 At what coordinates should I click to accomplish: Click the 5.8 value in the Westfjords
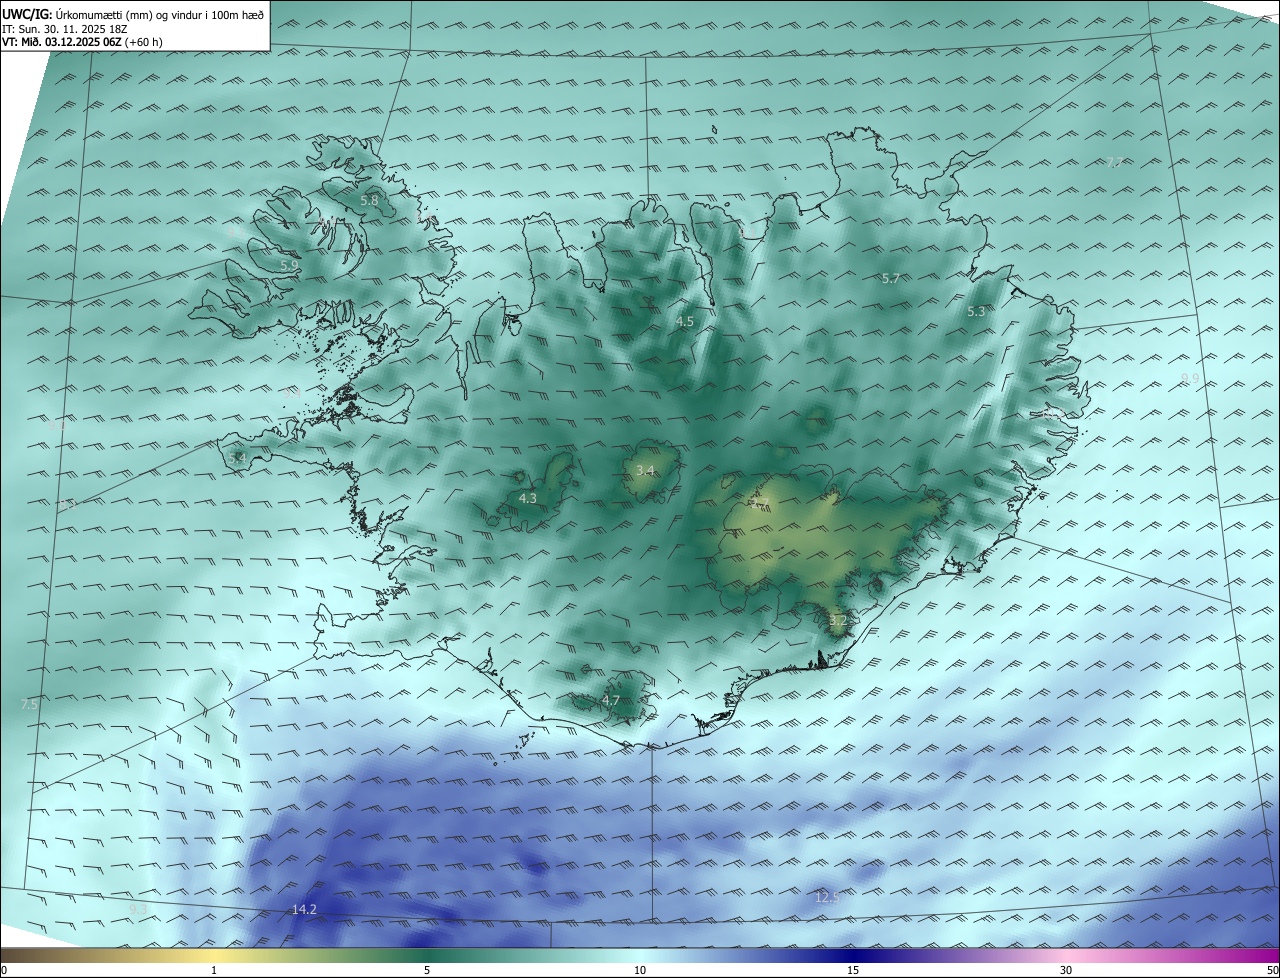[x=369, y=200]
